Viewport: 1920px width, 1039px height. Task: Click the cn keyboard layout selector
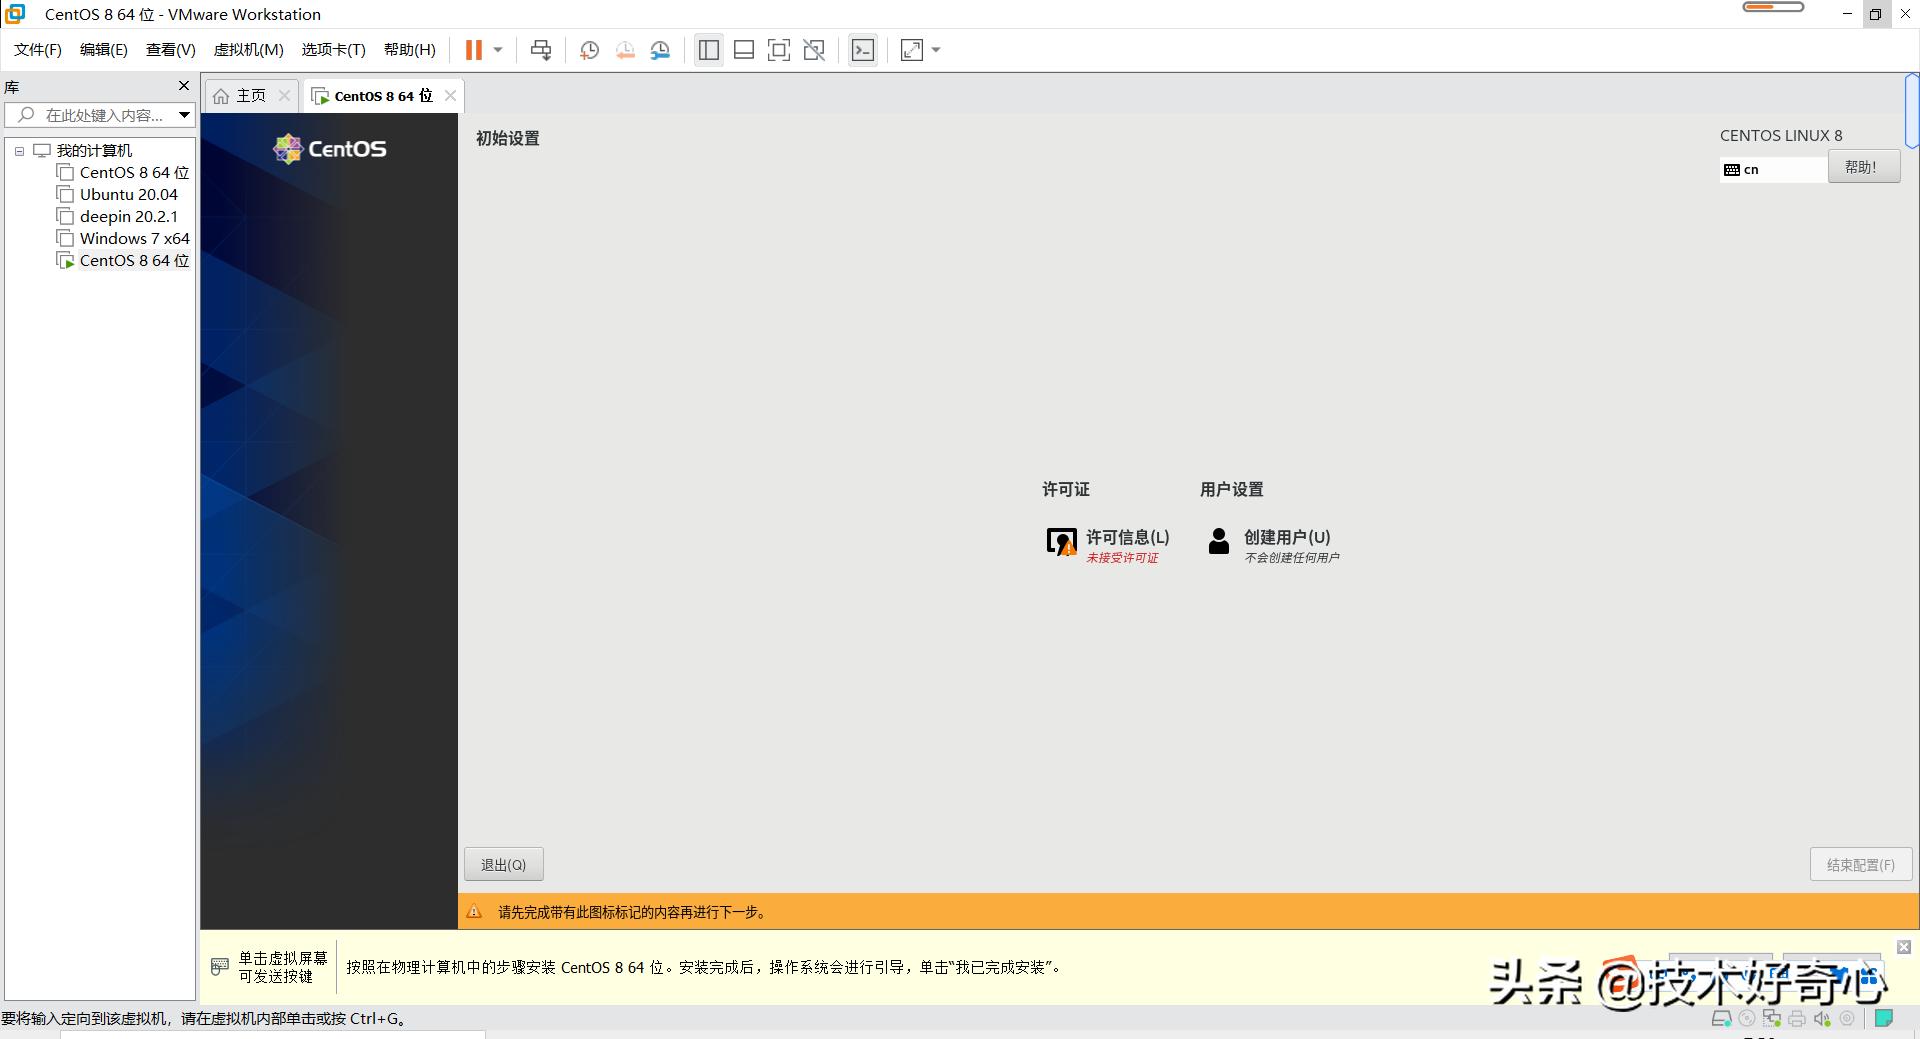(1770, 169)
